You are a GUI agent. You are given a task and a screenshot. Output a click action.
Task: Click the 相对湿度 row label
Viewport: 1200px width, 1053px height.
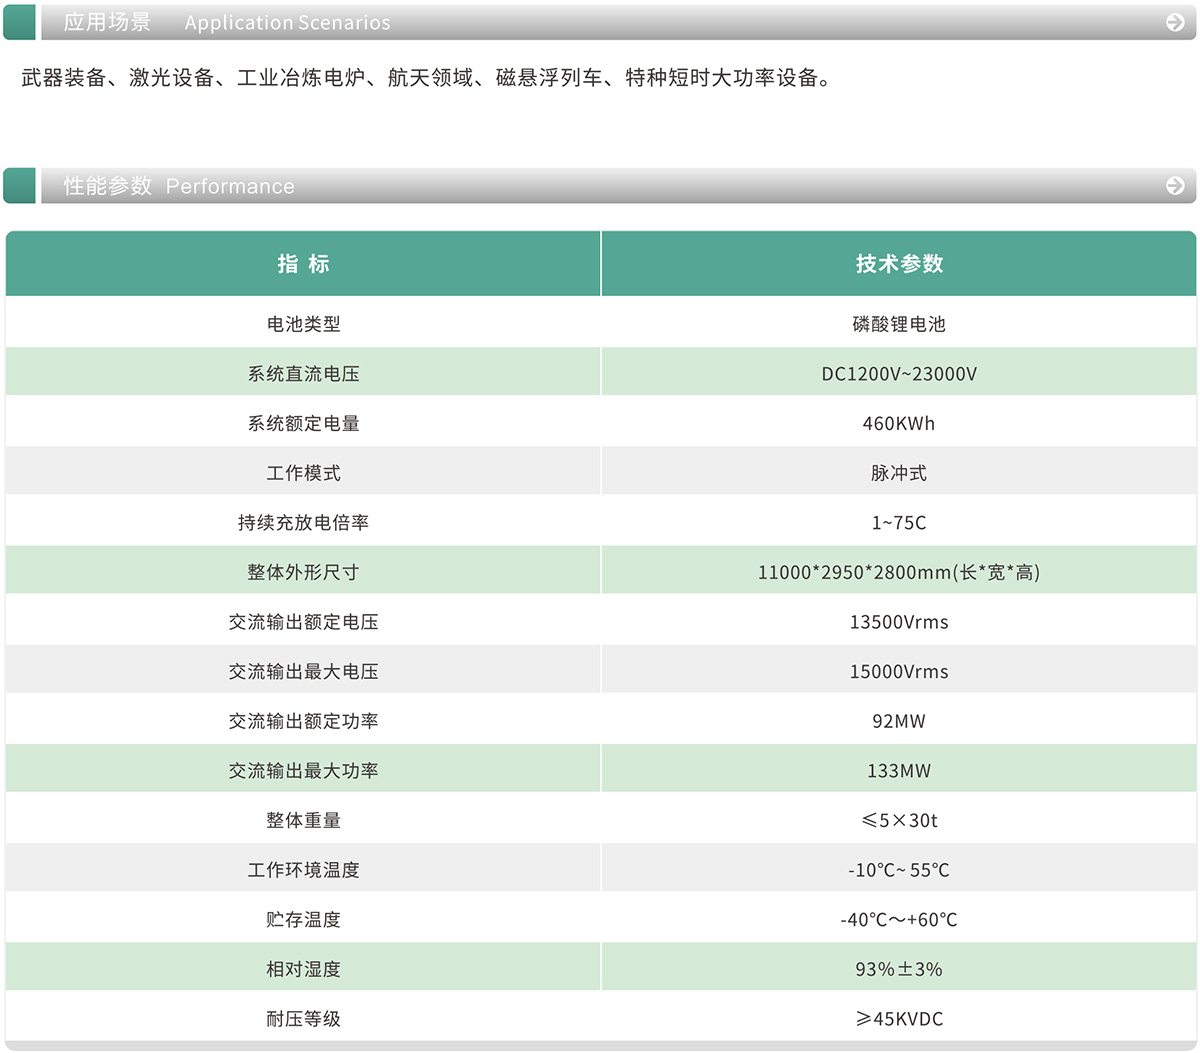[303, 969]
